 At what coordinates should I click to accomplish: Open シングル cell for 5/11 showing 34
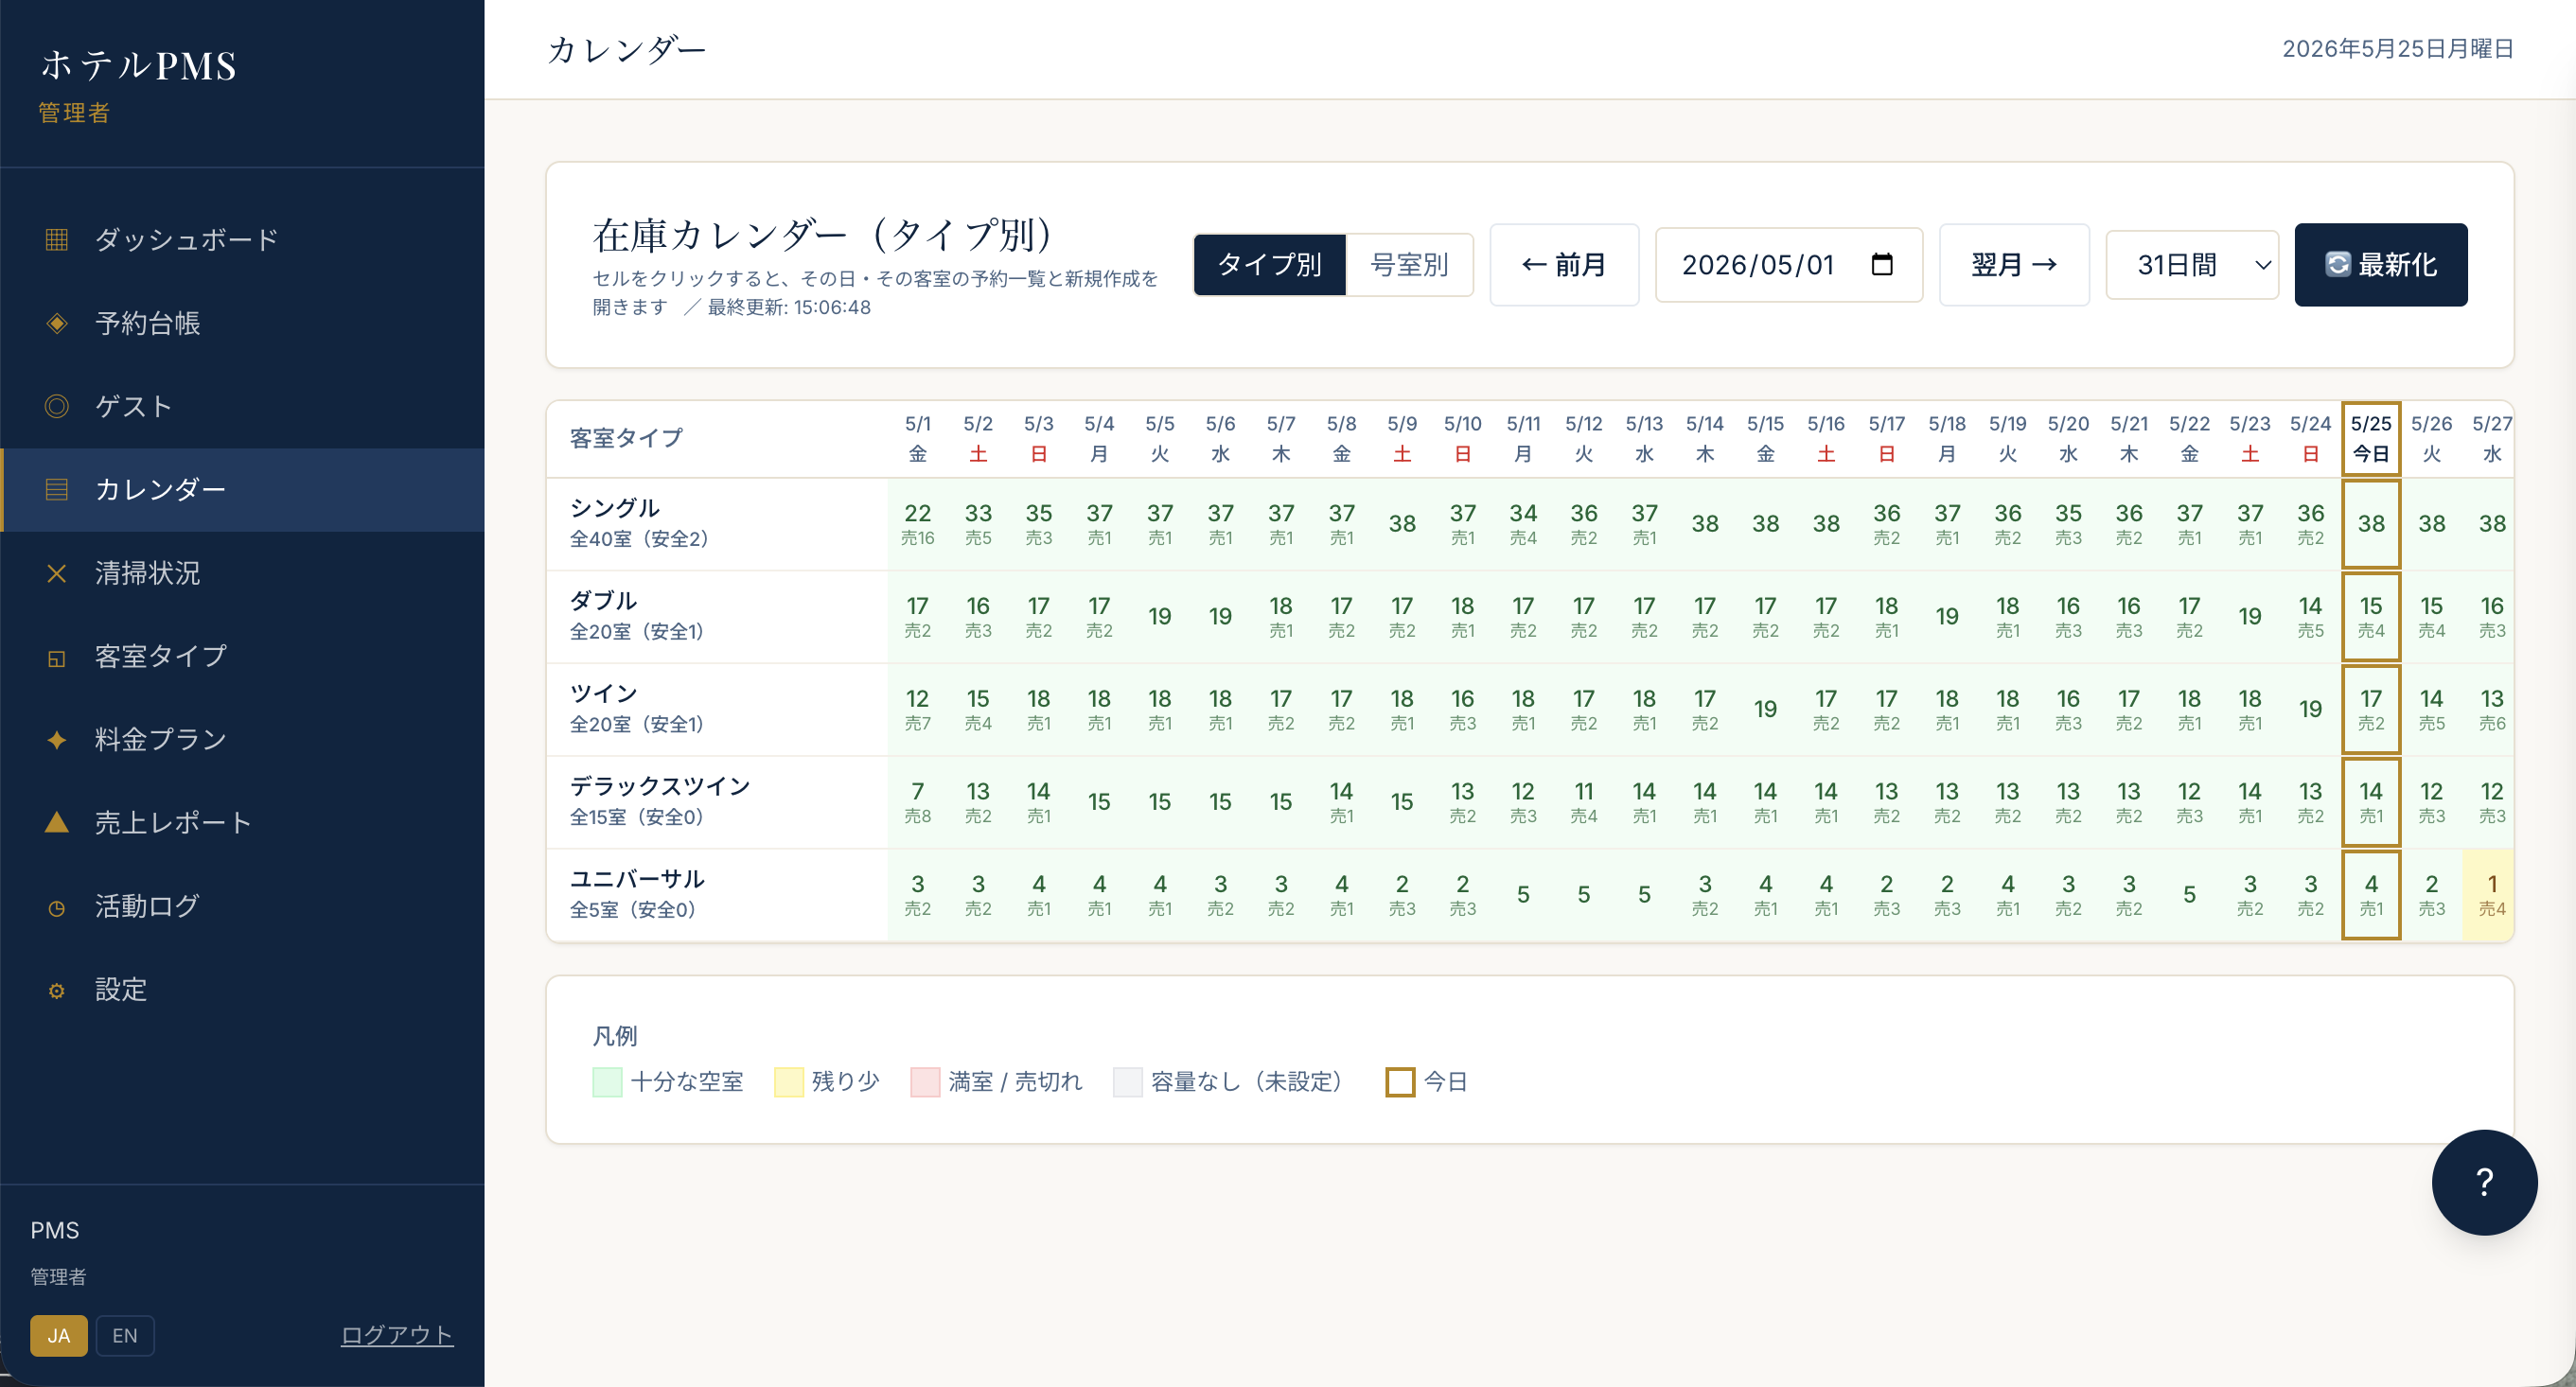(x=1523, y=524)
